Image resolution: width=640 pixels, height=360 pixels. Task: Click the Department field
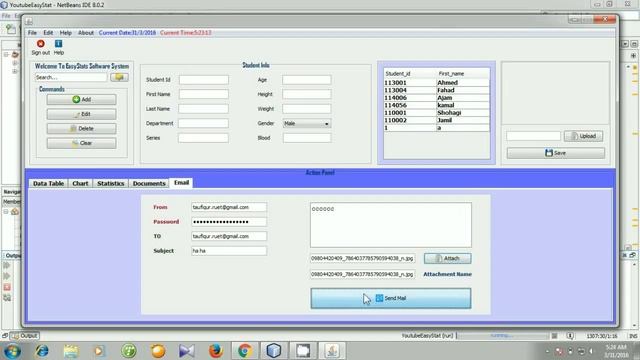pos(203,123)
